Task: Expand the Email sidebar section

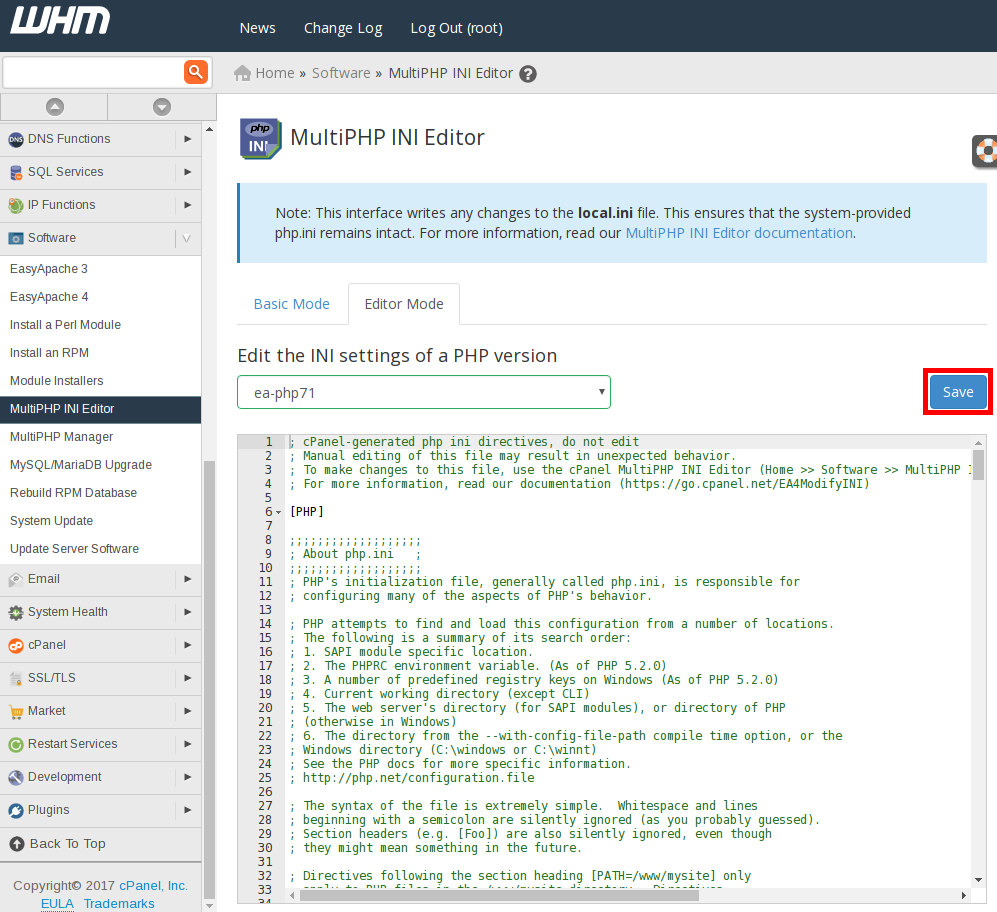Action: (x=187, y=579)
